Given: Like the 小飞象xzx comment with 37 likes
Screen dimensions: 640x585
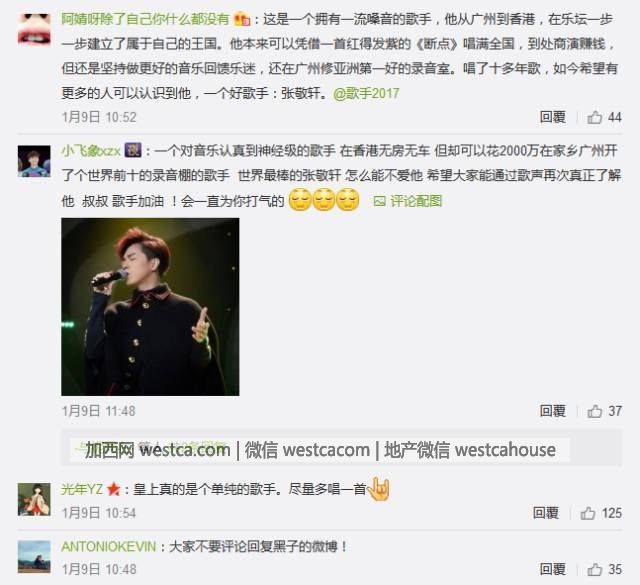Looking at the screenshot, I should (595, 411).
